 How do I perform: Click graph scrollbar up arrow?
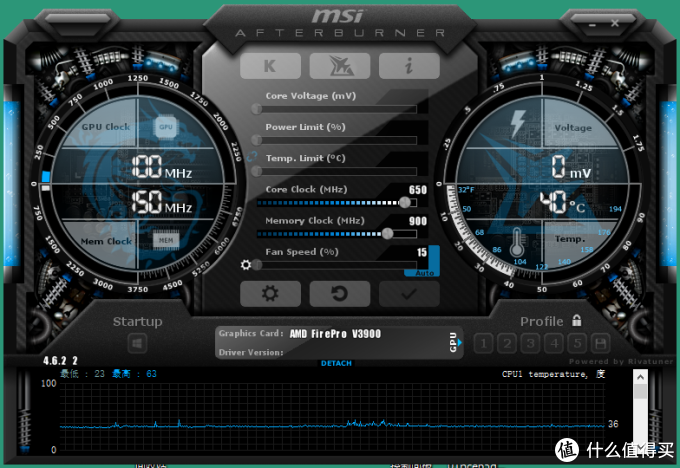click(x=640, y=377)
